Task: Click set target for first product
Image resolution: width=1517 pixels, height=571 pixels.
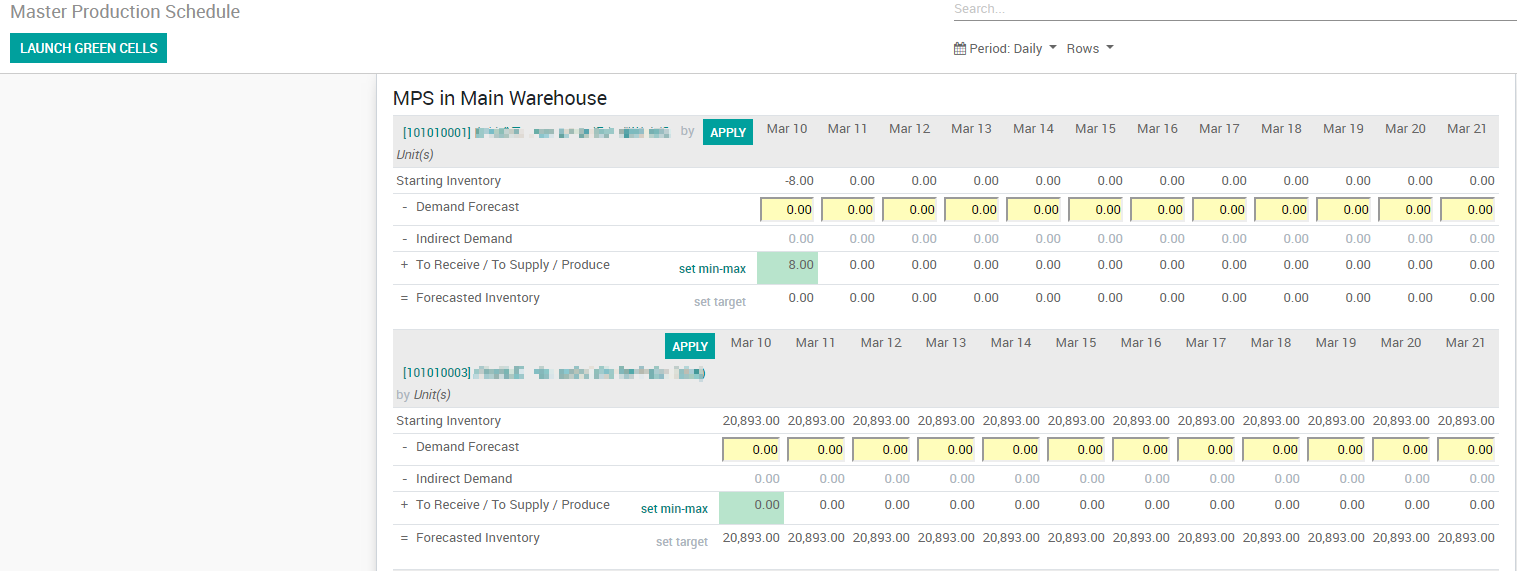Action: [720, 302]
